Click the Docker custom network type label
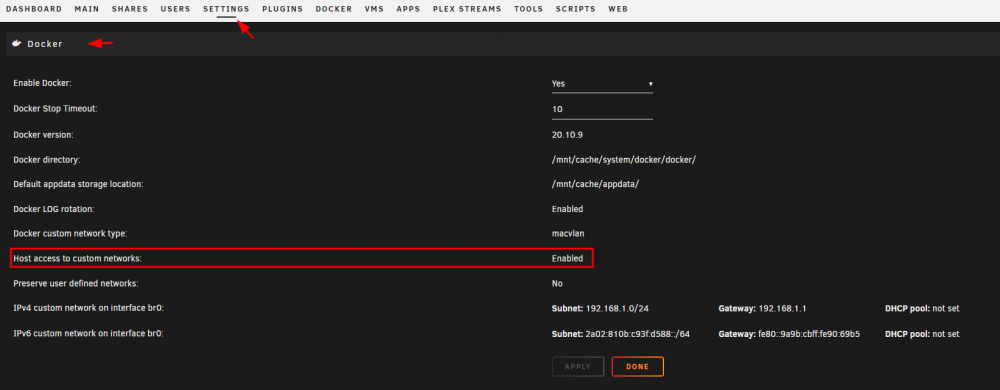This screenshot has width=1000, height=390. 69,234
